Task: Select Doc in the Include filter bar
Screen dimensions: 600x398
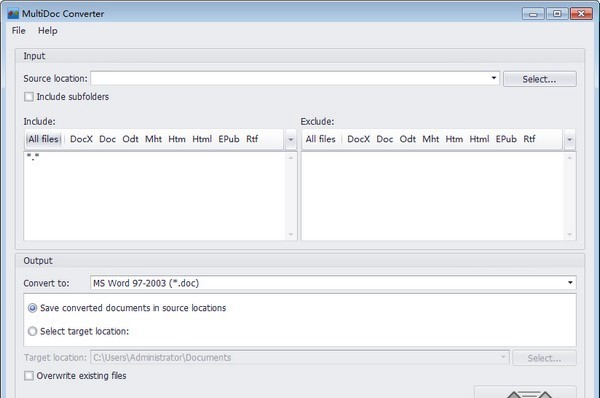Action: click(x=108, y=139)
